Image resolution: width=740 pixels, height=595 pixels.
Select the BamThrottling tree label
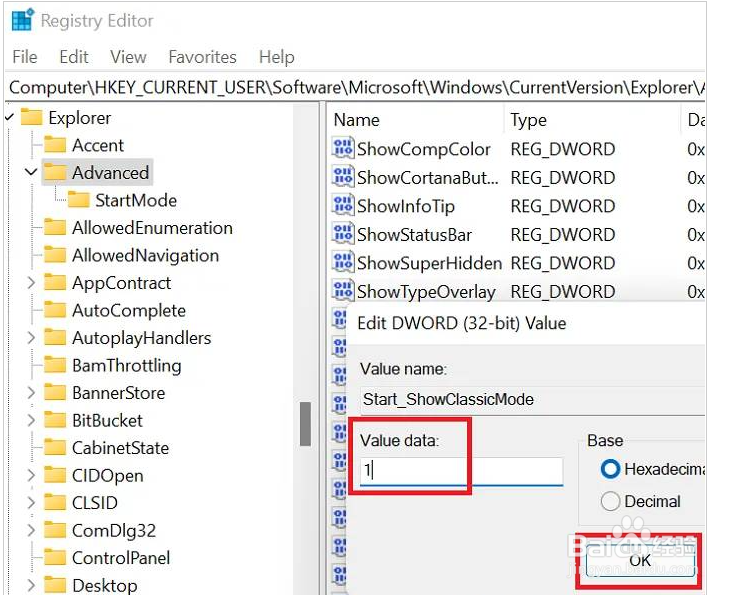pos(126,366)
